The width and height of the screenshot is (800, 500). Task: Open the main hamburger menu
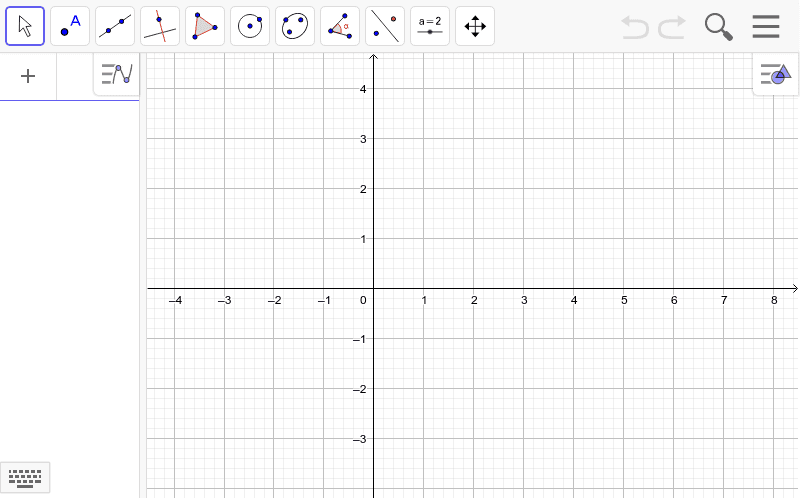pos(766,27)
